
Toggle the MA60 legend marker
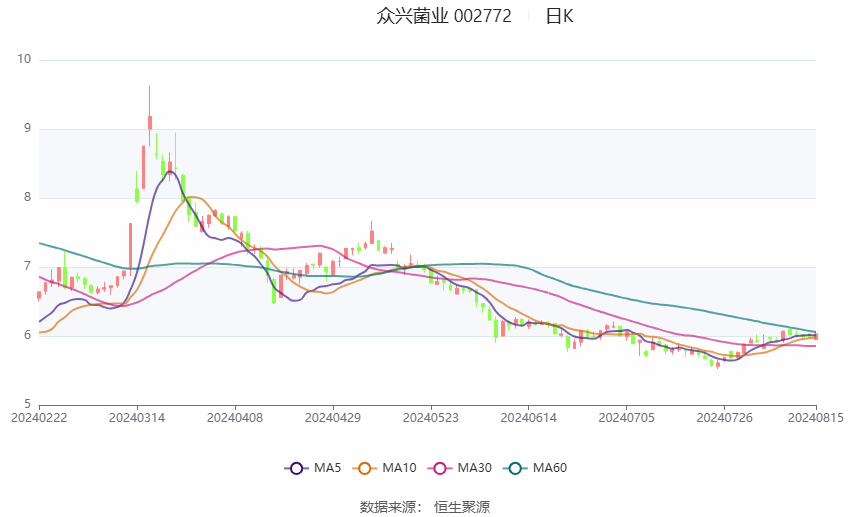point(516,468)
